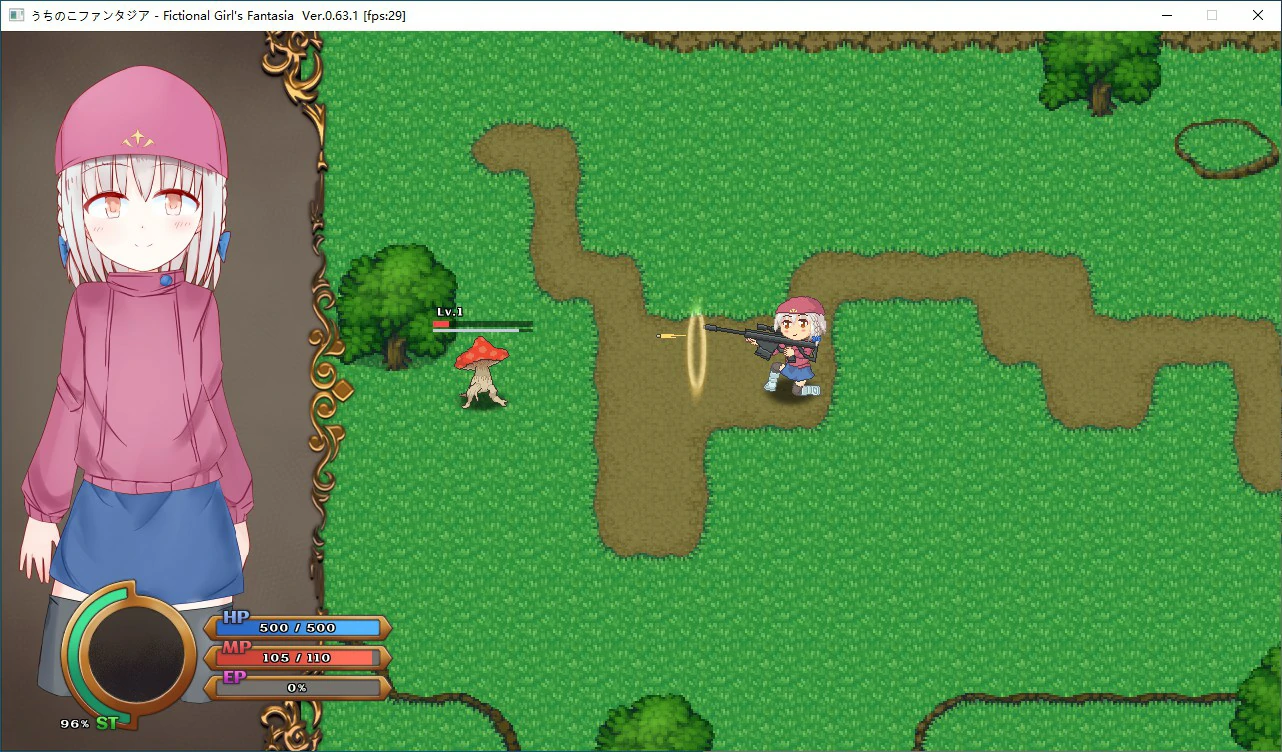Click the yellow bullet projectile
Screen dimensions: 1282x752
[x=667, y=335]
